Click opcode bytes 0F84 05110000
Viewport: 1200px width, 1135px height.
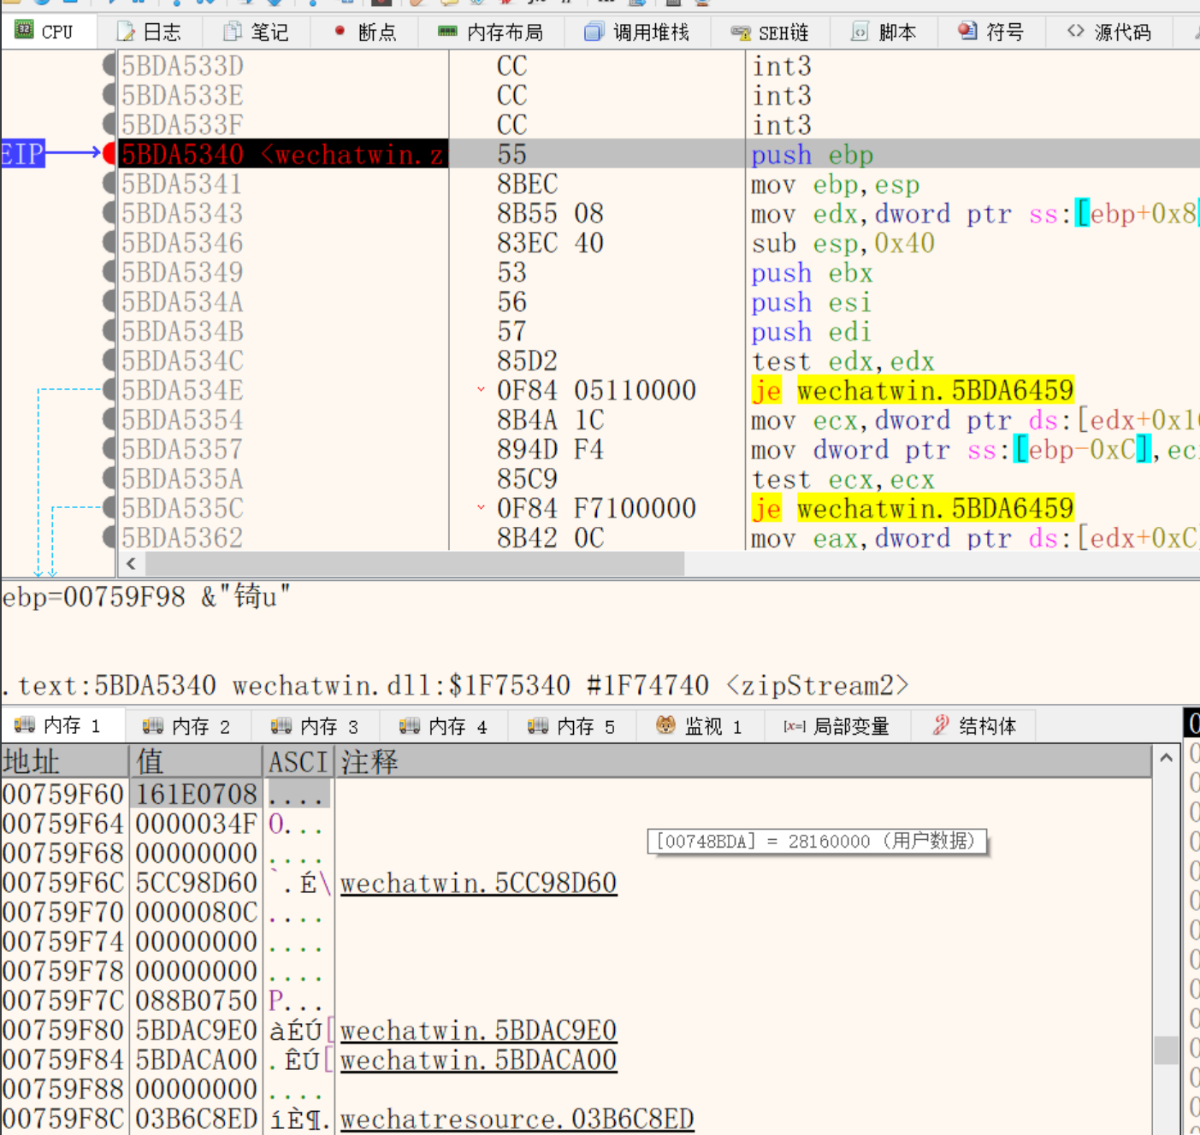click(596, 390)
